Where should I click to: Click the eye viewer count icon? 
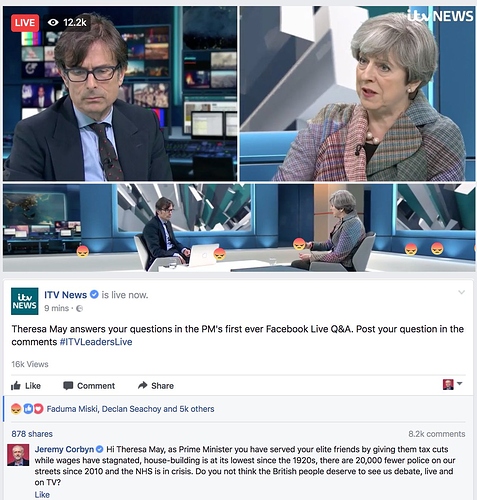[53, 23]
